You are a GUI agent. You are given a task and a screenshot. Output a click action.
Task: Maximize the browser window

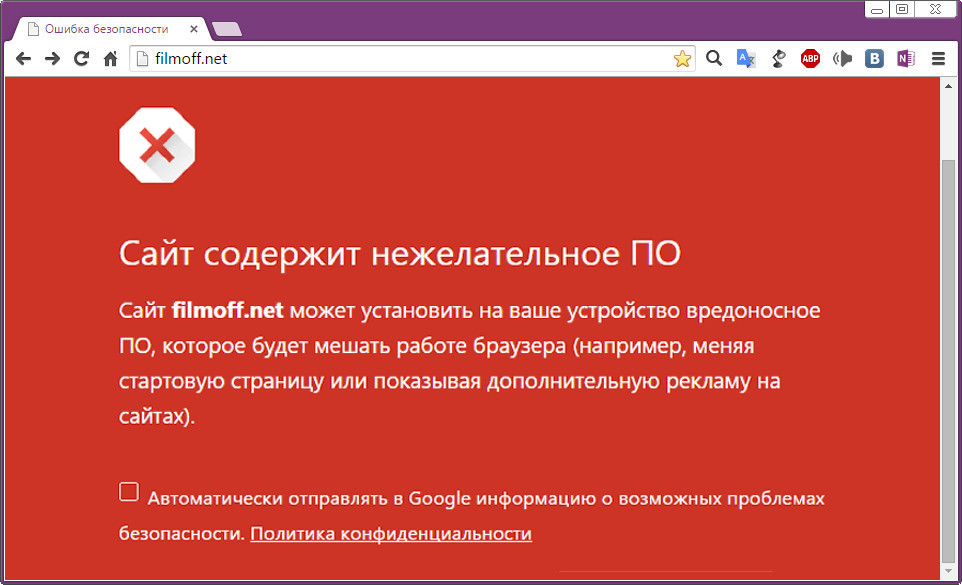coord(902,9)
